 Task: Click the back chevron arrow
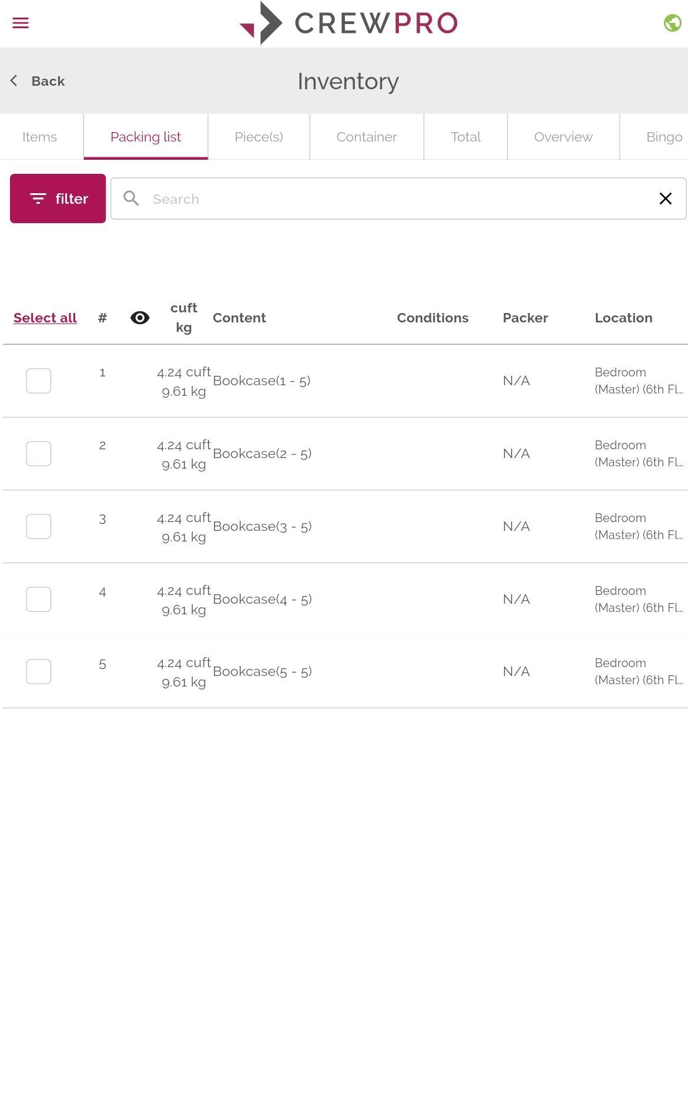coord(14,80)
